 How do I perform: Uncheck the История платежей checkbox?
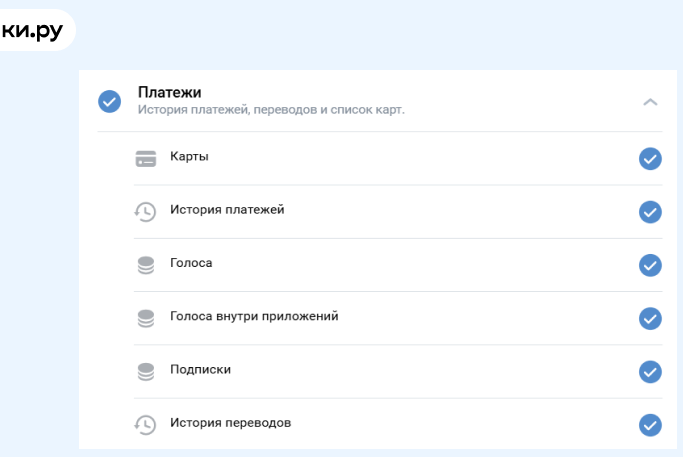click(x=650, y=212)
